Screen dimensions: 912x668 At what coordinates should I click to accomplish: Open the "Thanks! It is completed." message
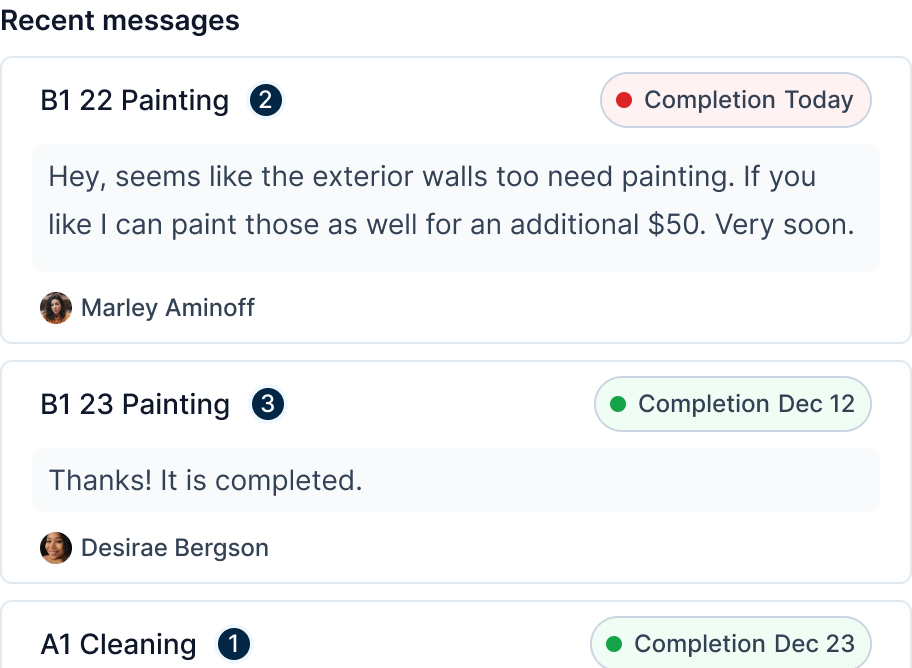pos(205,480)
